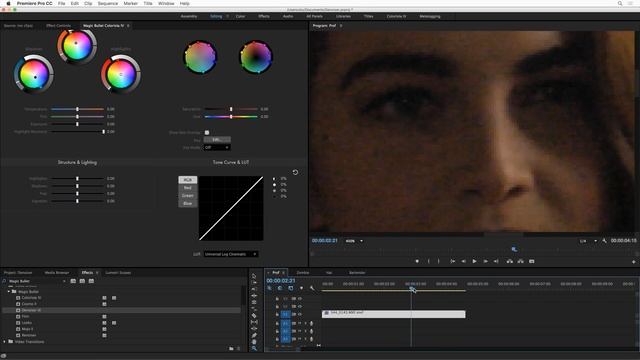The image size is (640, 360).
Task: Expand the Video Transitions folder
Action: click(x=5, y=342)
